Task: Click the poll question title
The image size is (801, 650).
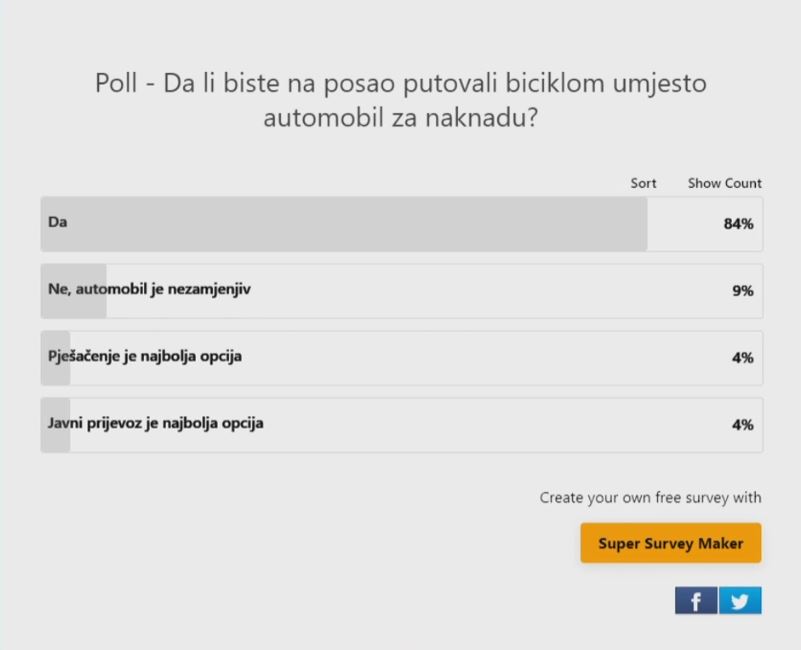Action: click(x=400, y=100)
